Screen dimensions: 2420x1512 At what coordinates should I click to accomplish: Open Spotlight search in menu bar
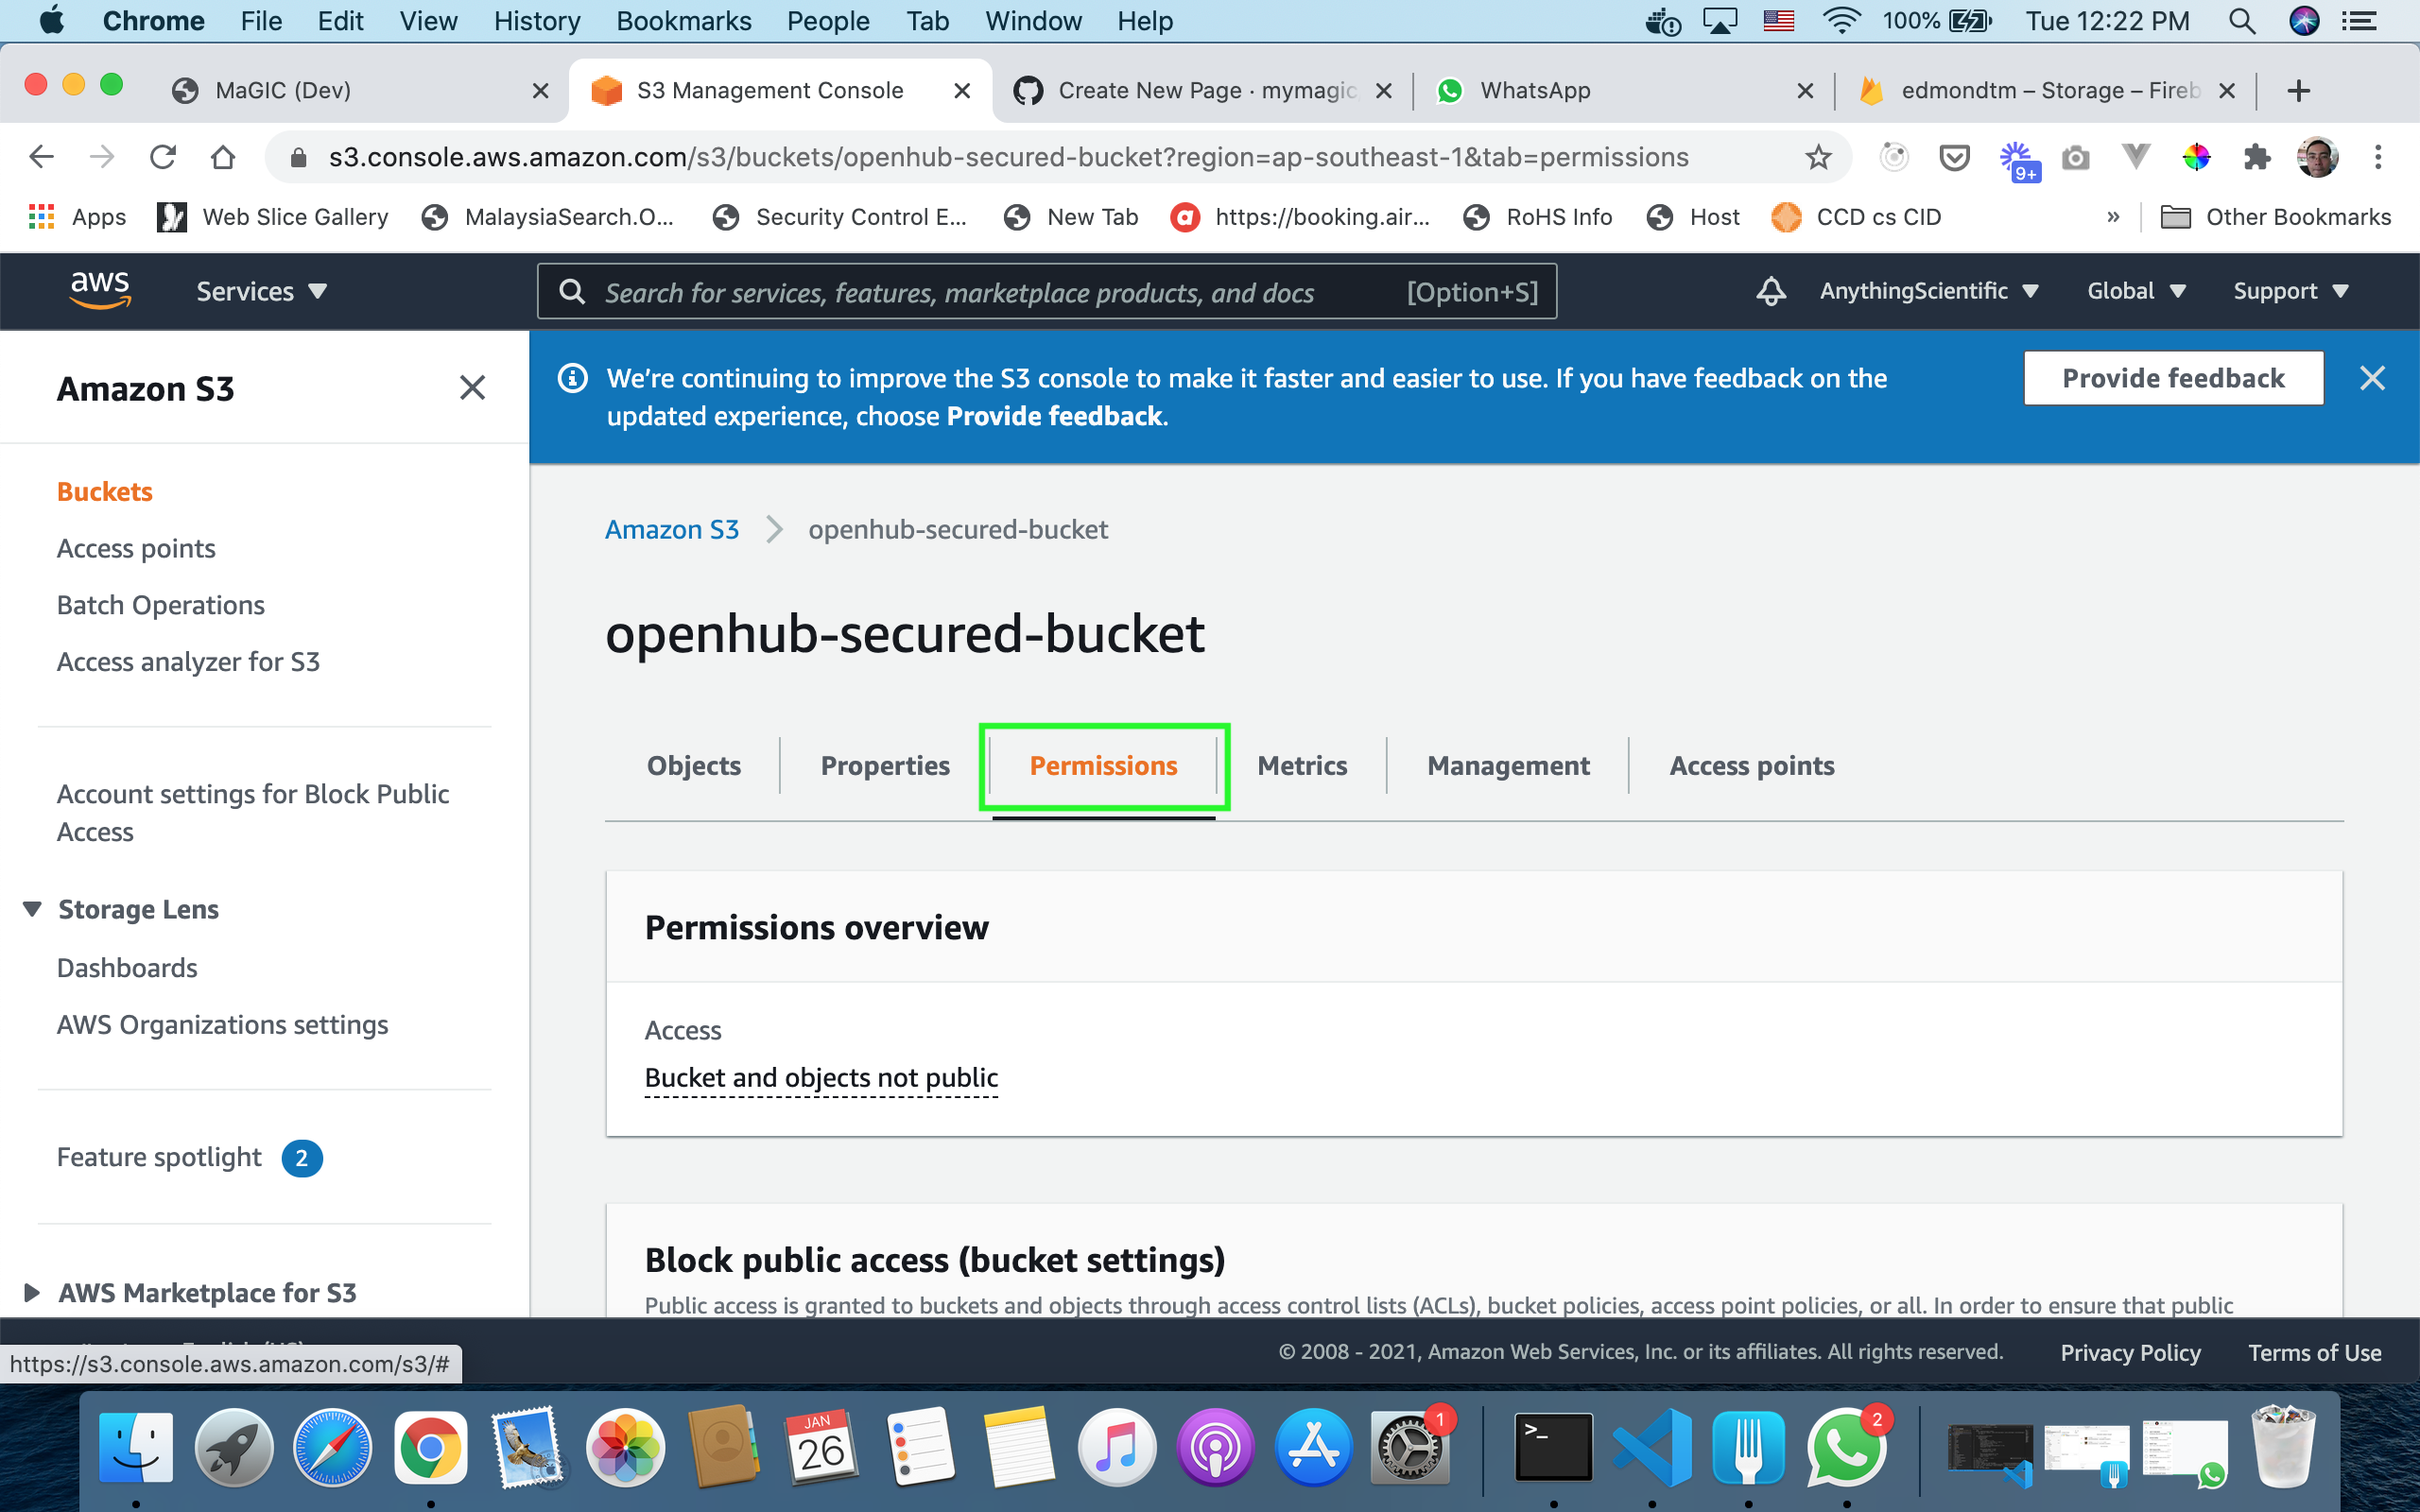tap(2242, 21)
